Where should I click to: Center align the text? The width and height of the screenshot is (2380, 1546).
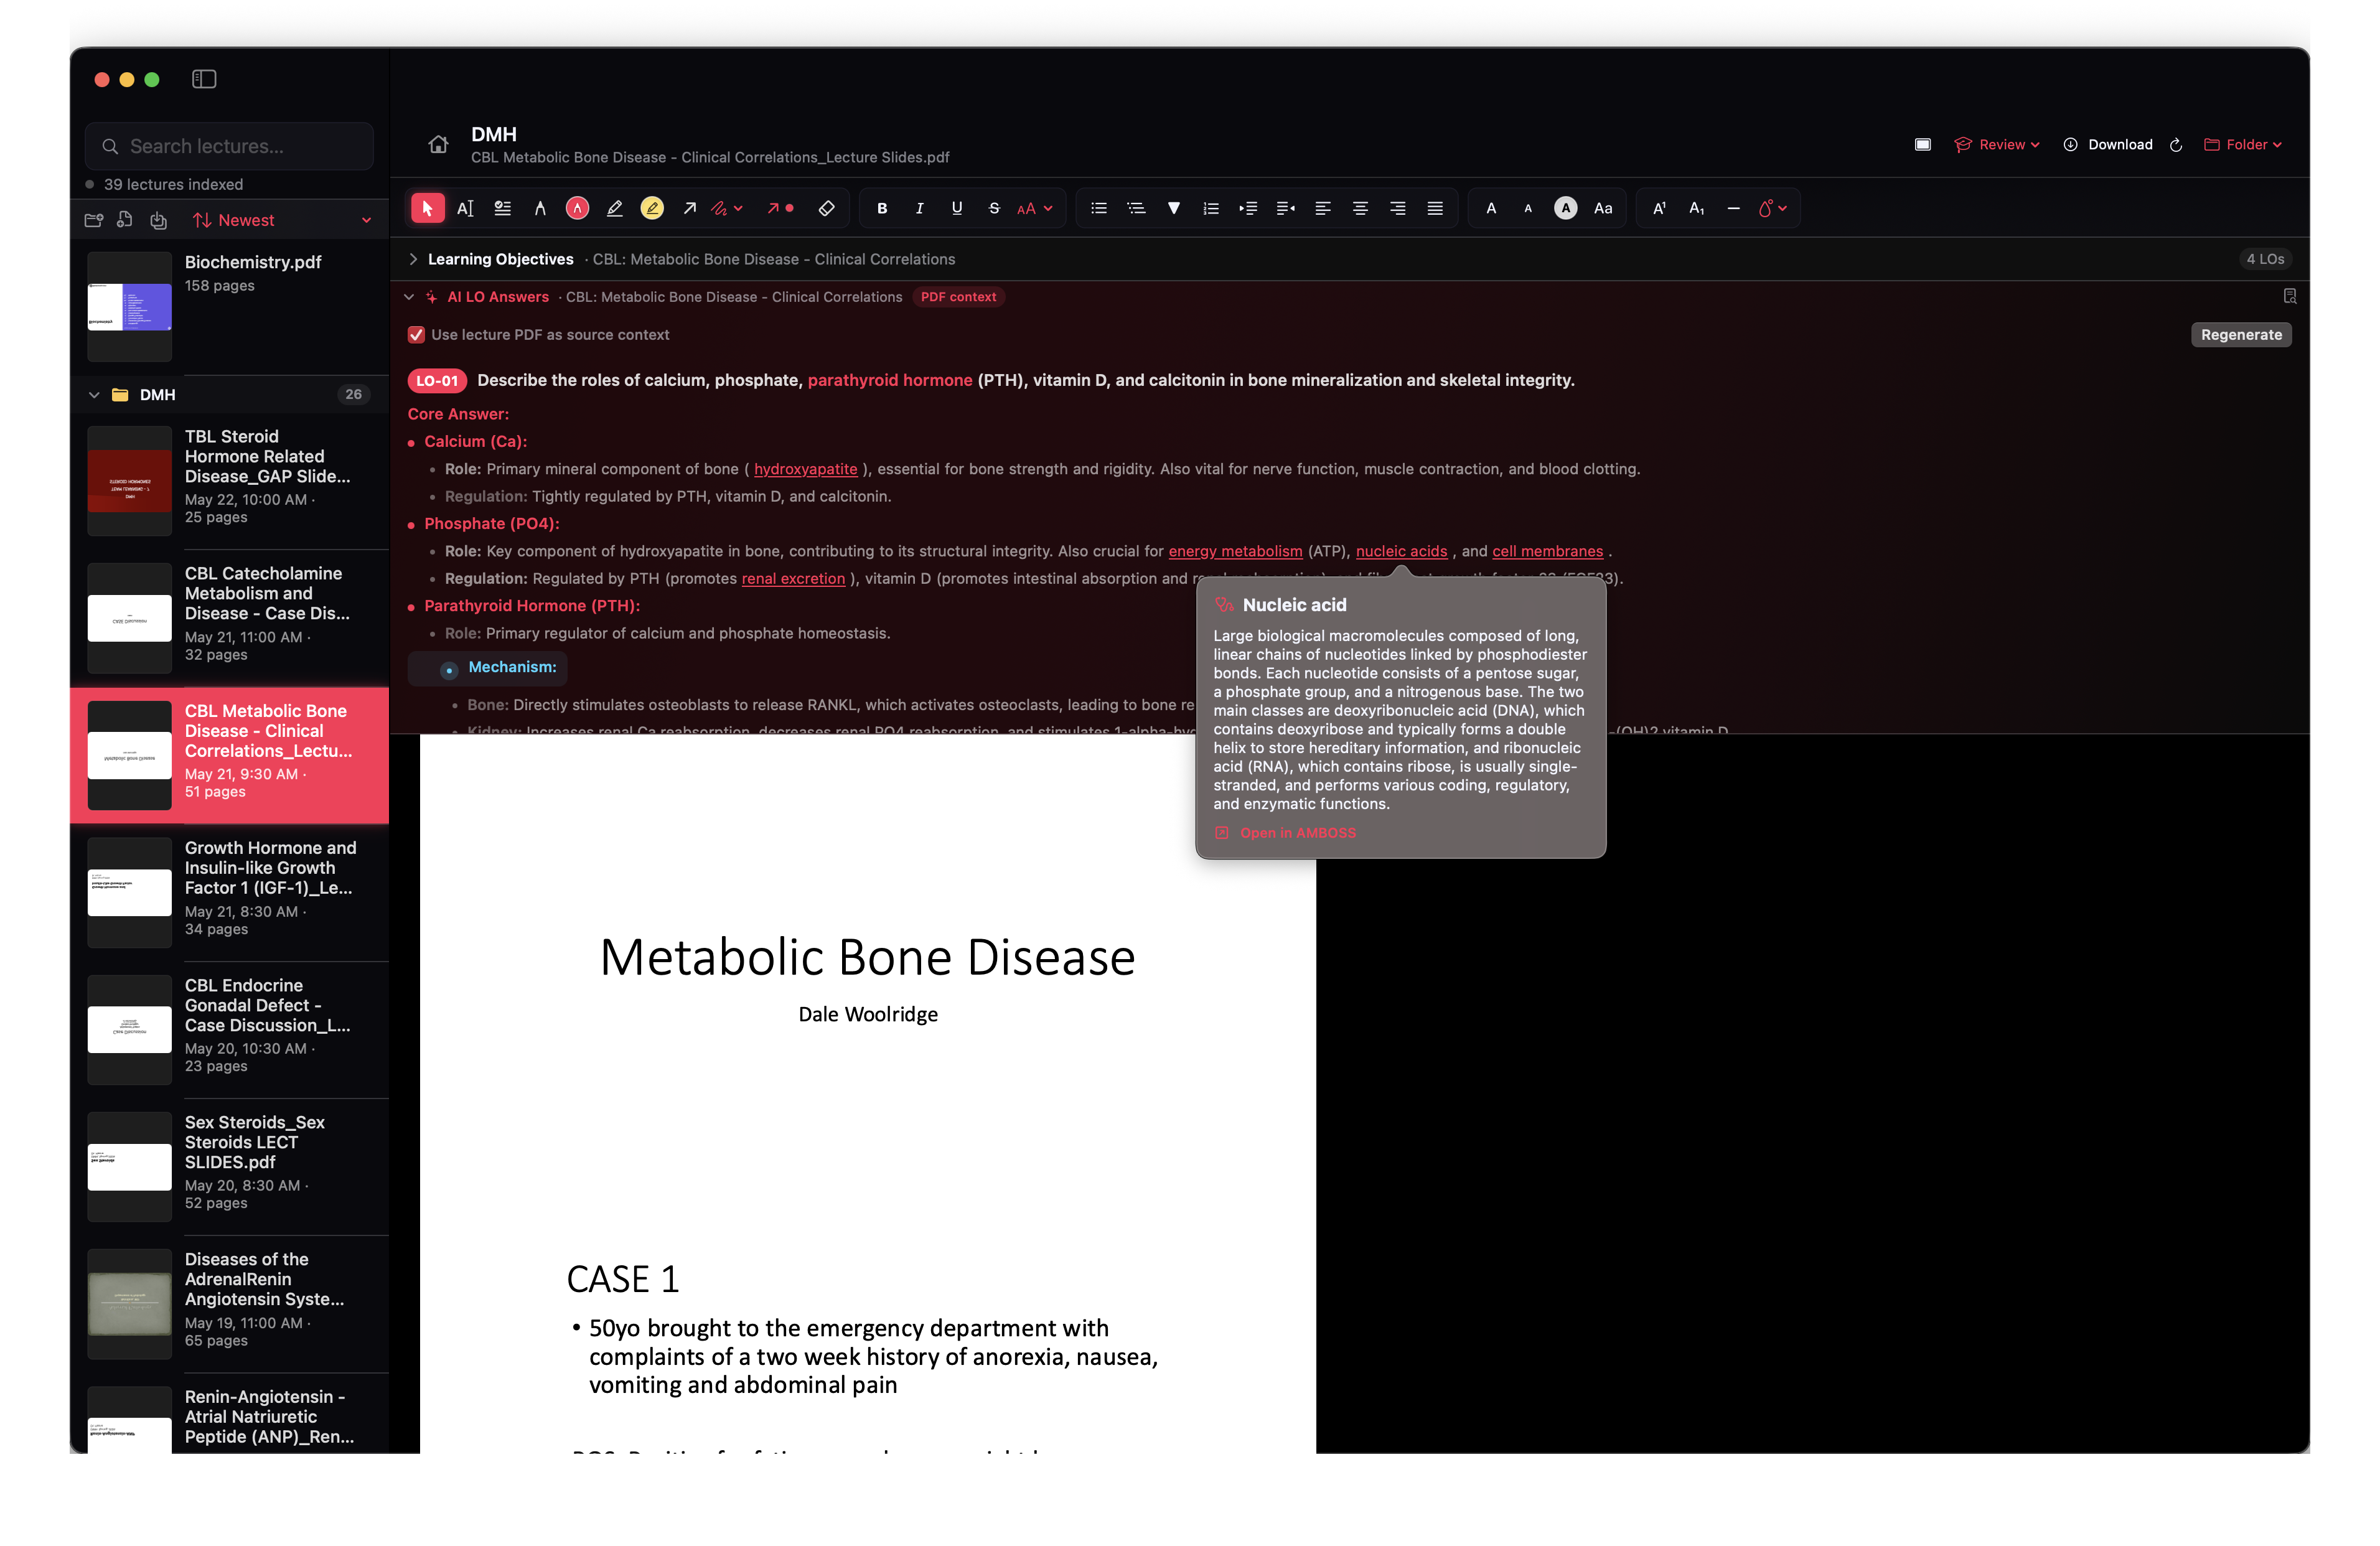1360,208
